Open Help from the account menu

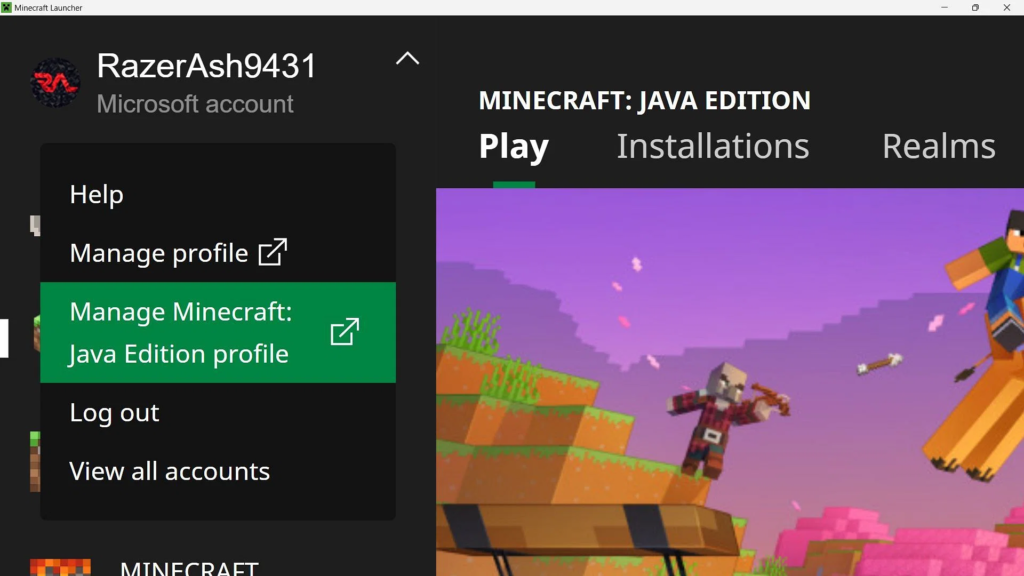pyautogui.click(x=96, y=194)
